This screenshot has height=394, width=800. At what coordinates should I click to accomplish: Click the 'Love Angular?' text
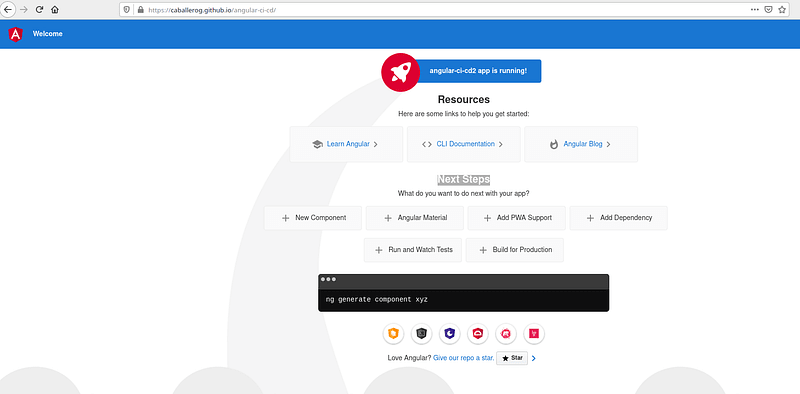pyautogui.click(x=409, y=358)
